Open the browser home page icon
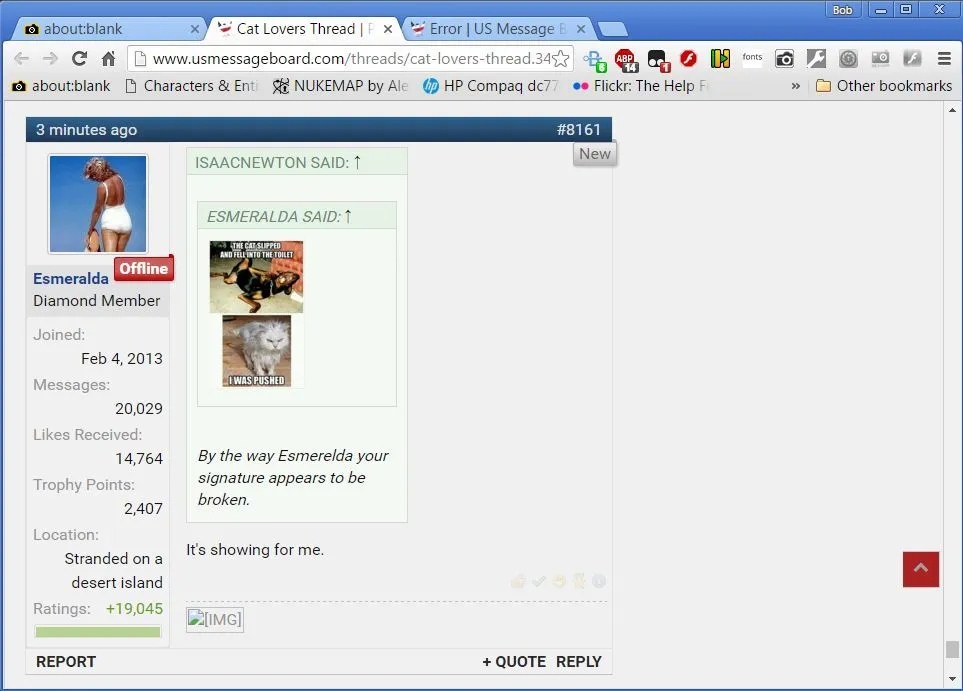Image resolution: width=963 pixels, height=691 pixels. click(x=109, y=59)
